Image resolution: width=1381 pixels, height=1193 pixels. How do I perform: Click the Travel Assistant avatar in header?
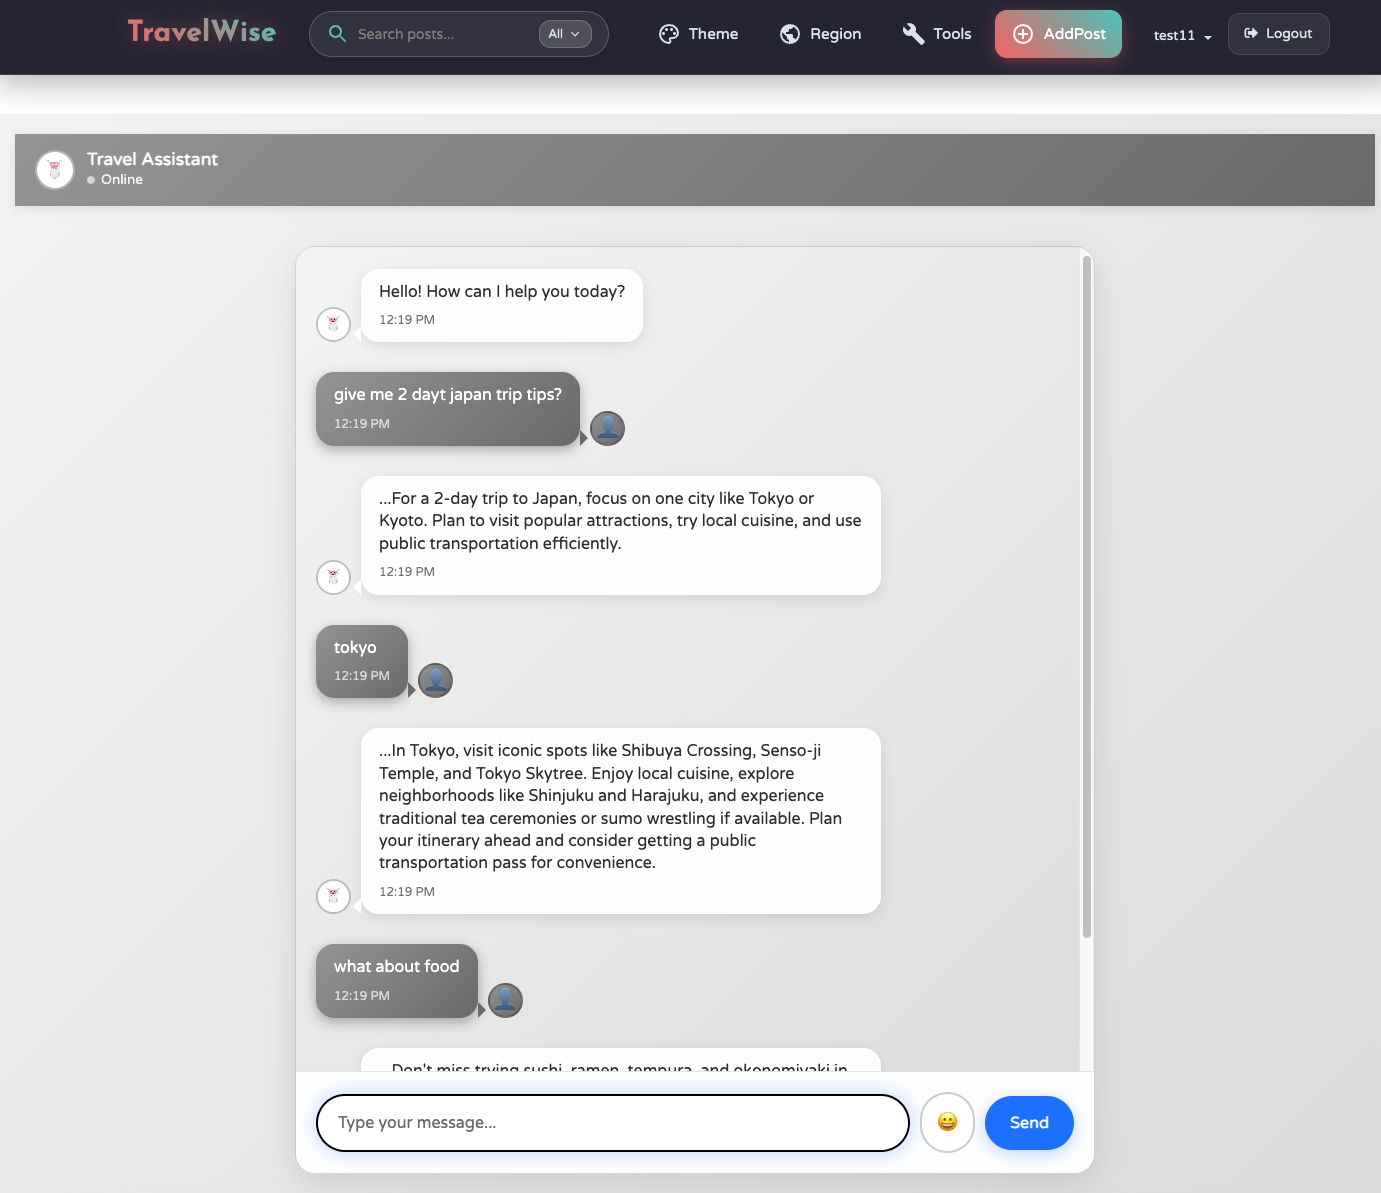point(55,170)
